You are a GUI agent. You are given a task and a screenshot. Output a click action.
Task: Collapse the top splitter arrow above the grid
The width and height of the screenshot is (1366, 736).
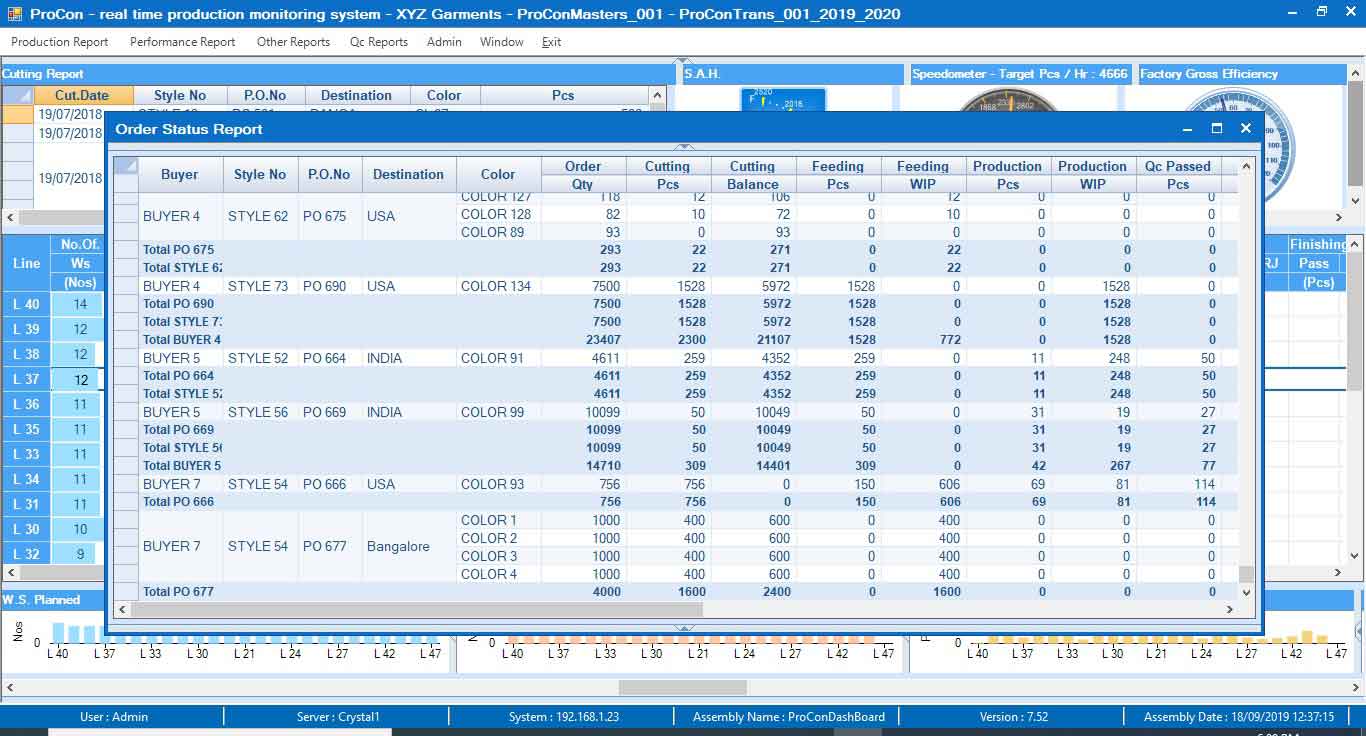(685, 148)
